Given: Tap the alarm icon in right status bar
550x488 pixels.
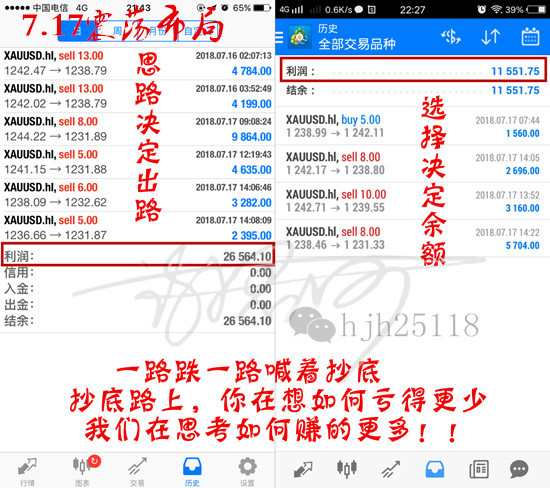Looking at the screenshot, I should [x=482, y=9].
